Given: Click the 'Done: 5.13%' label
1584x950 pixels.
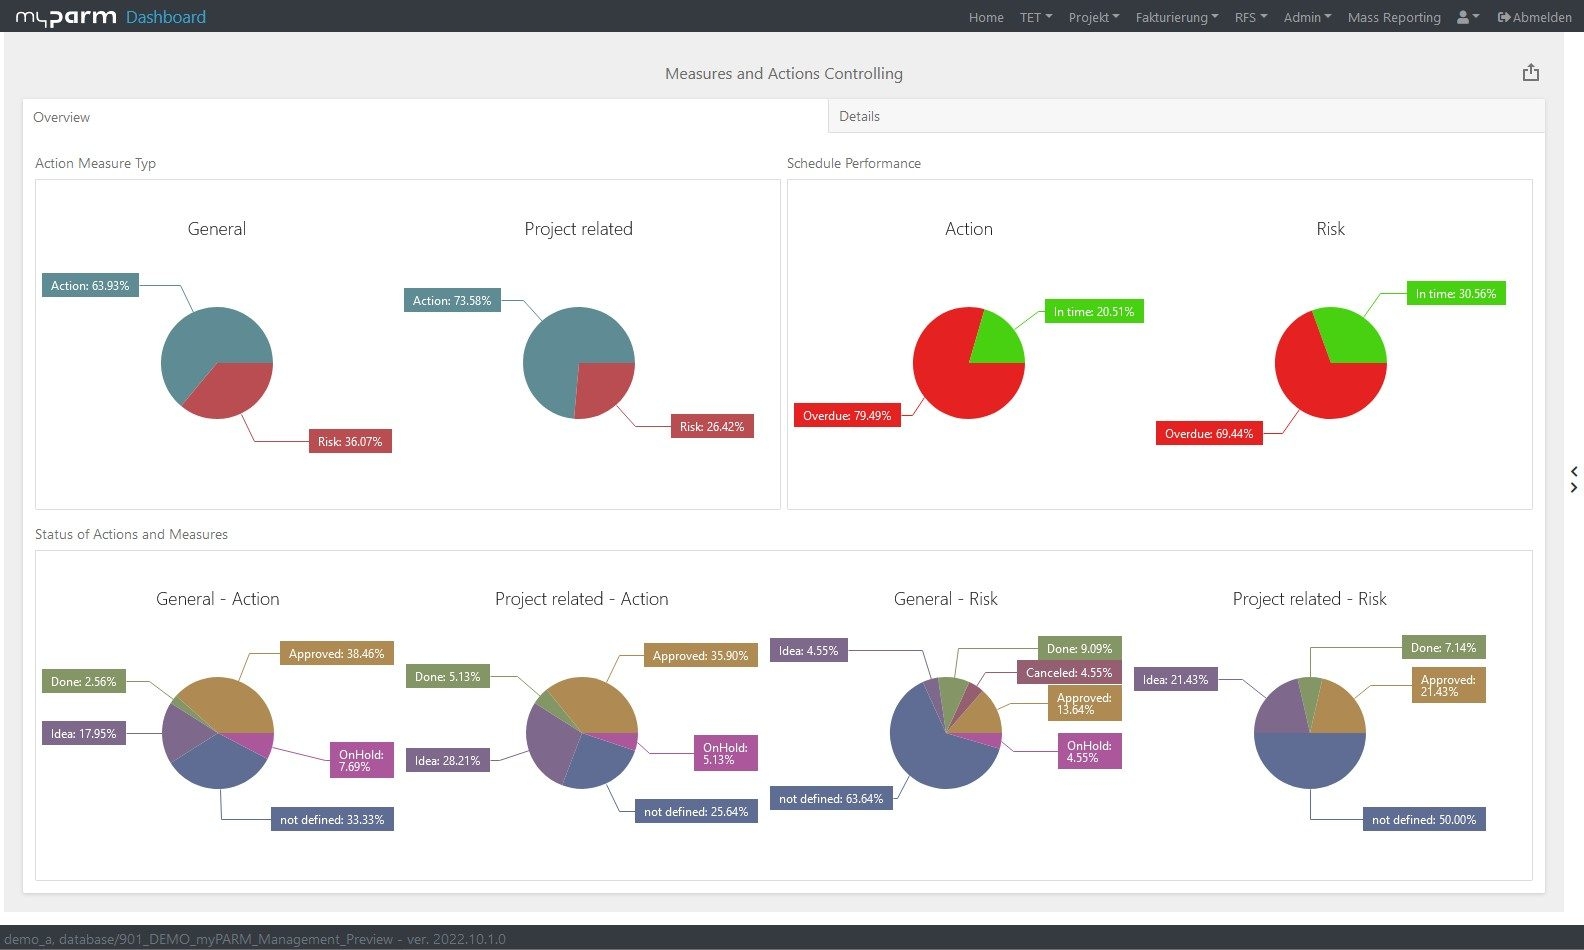Looking at the screenshot, I should 447,676.
